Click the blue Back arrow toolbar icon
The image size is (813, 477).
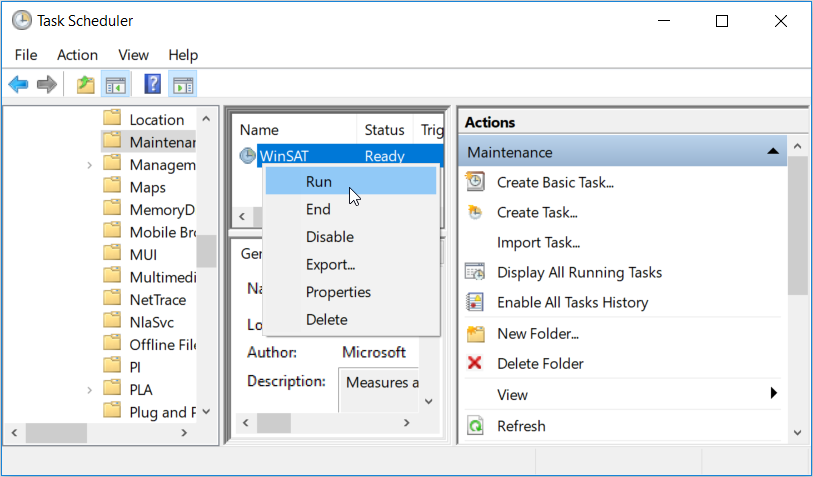(x=18, y=84)
